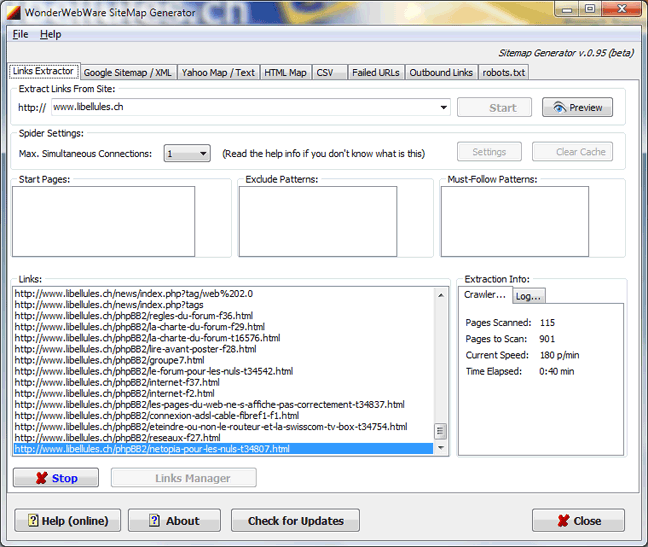Viewport: 648px width, 547px height.
Task: Click the Current Speed value 180 p/min
Action: pyautogui.click(x=559, y=355)
